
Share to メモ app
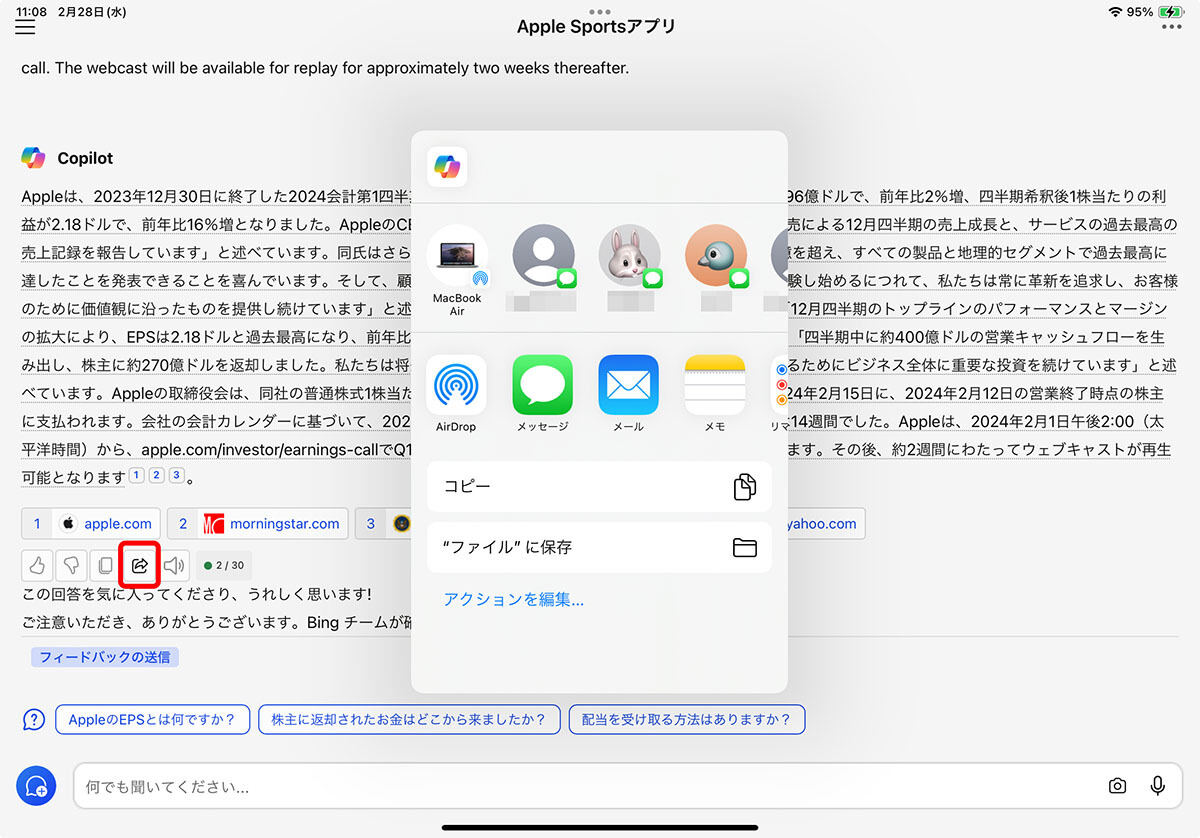[x=715, y=394]
